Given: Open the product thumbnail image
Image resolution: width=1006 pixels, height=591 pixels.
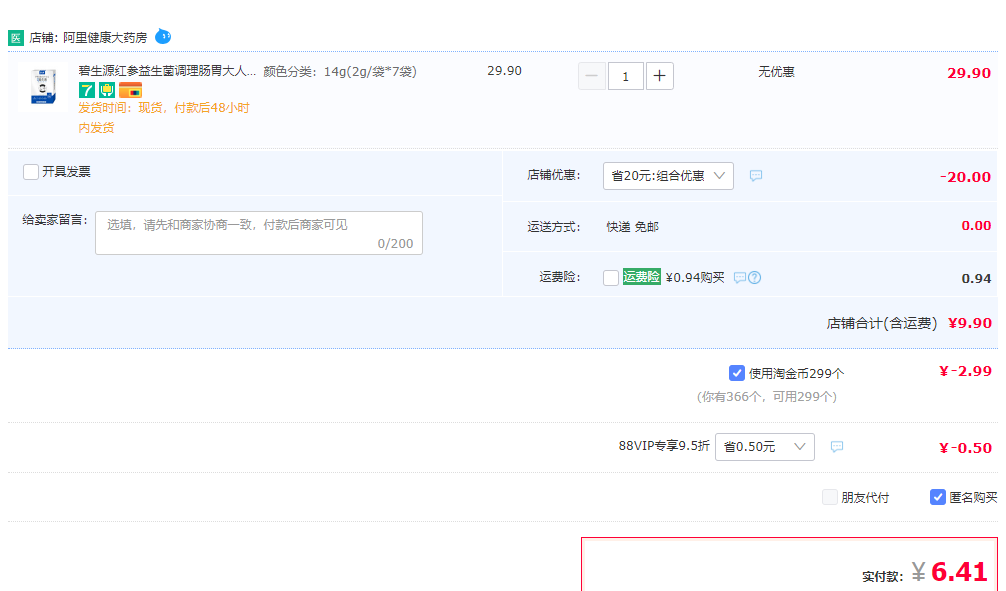Looking at the screenshot, I should point(43,87).
